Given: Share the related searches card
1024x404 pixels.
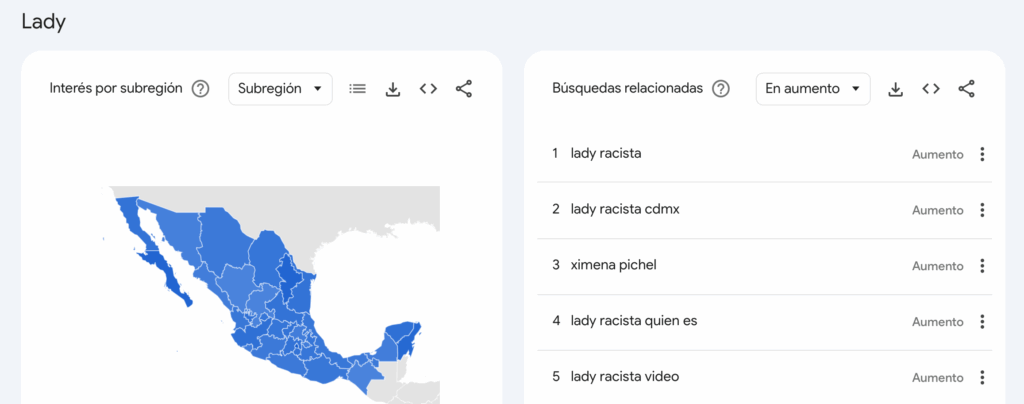Looking at the screenshot, I should click(x=966, y=89).
